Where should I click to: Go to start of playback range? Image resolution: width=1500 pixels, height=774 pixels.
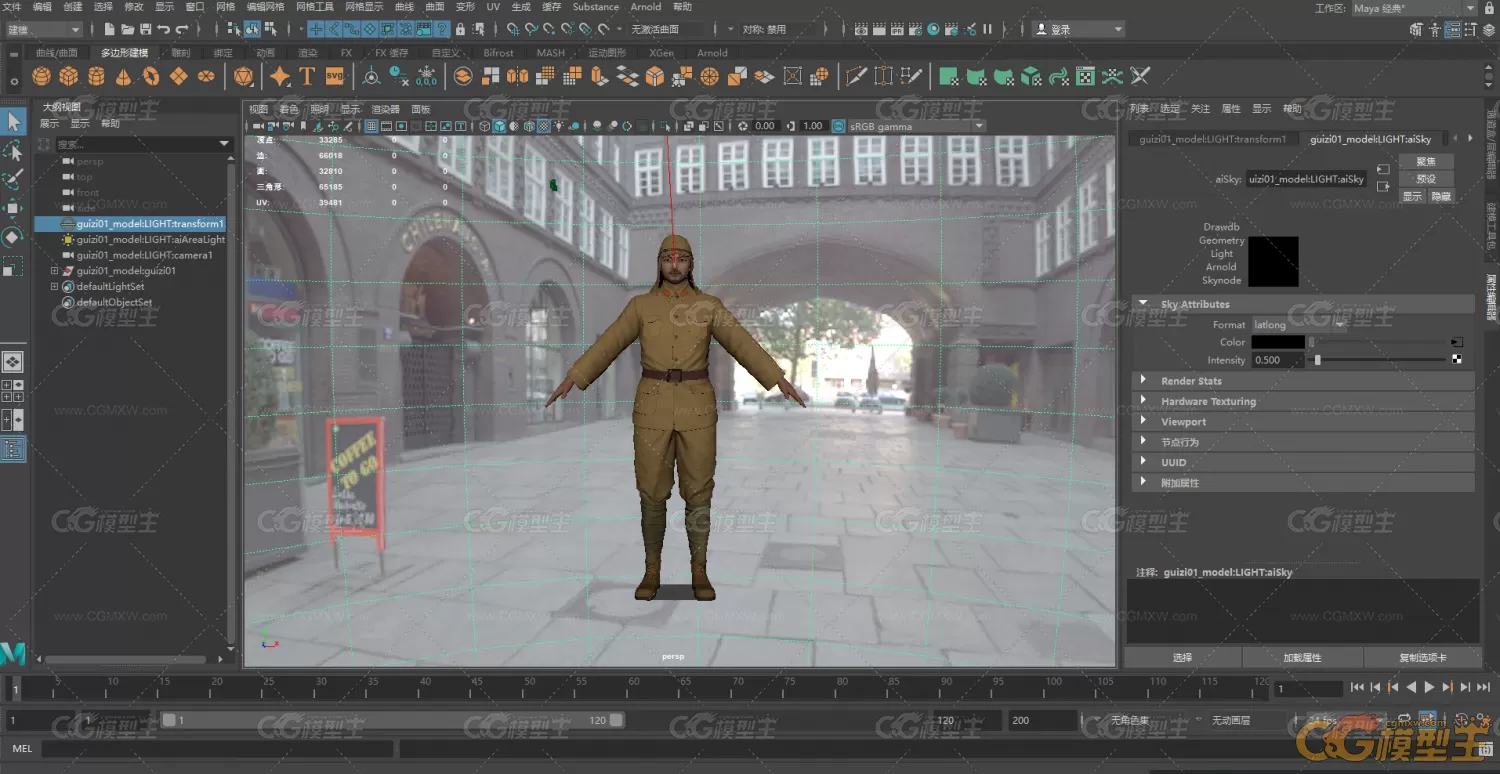point(1357,687)
